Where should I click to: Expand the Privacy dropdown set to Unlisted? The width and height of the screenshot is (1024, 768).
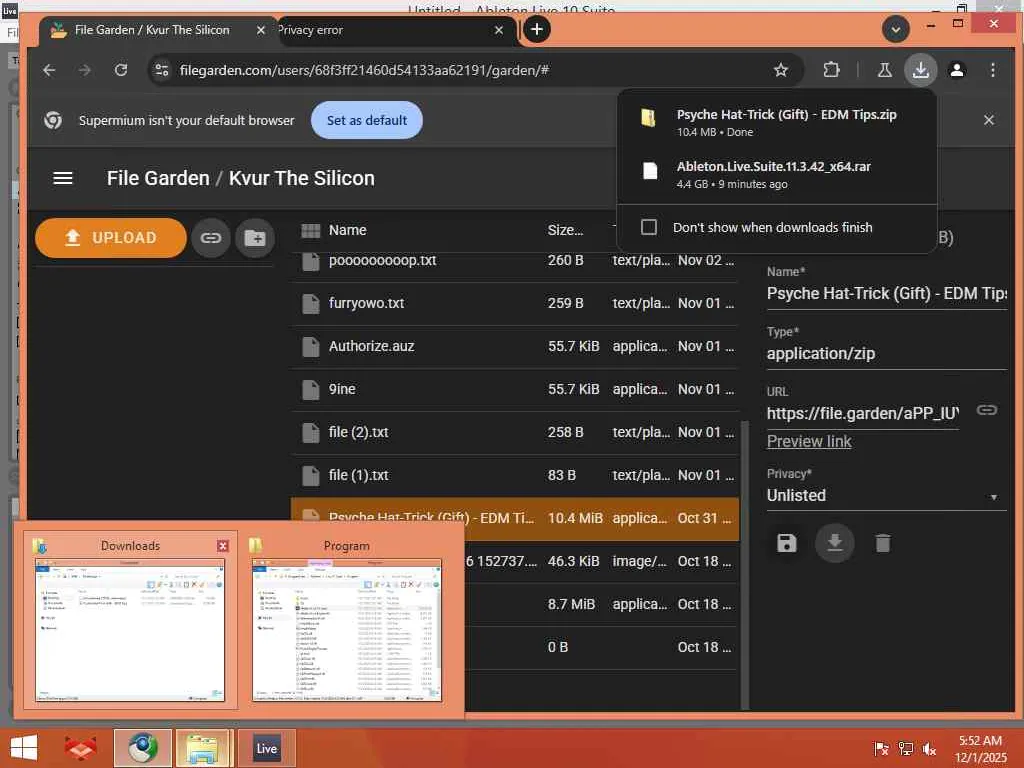[x=886, y=496]
